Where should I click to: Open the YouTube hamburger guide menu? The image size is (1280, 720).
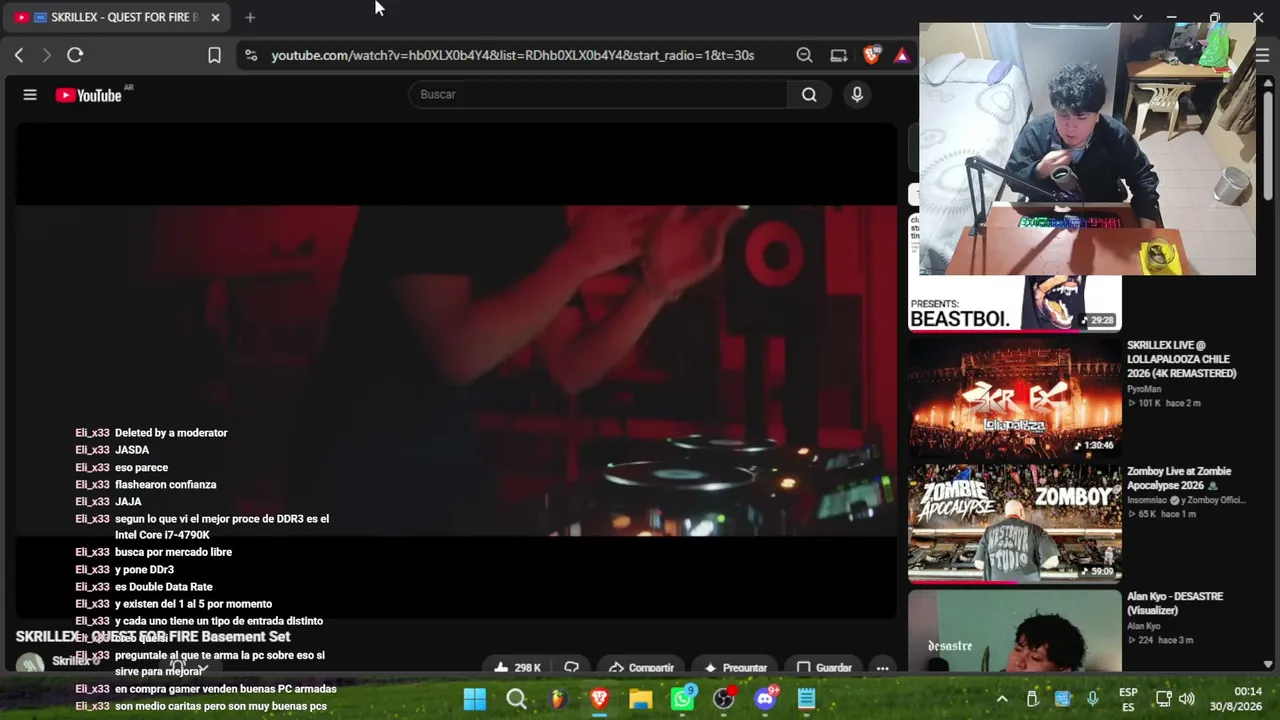[x=30, y=95]
